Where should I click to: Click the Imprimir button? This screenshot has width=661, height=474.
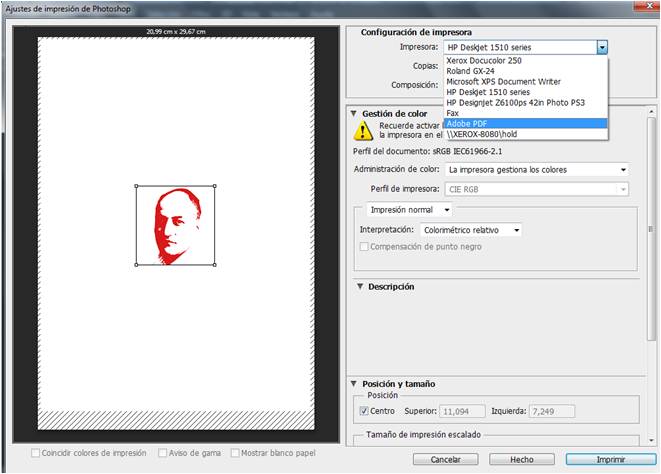click(602, 459)
